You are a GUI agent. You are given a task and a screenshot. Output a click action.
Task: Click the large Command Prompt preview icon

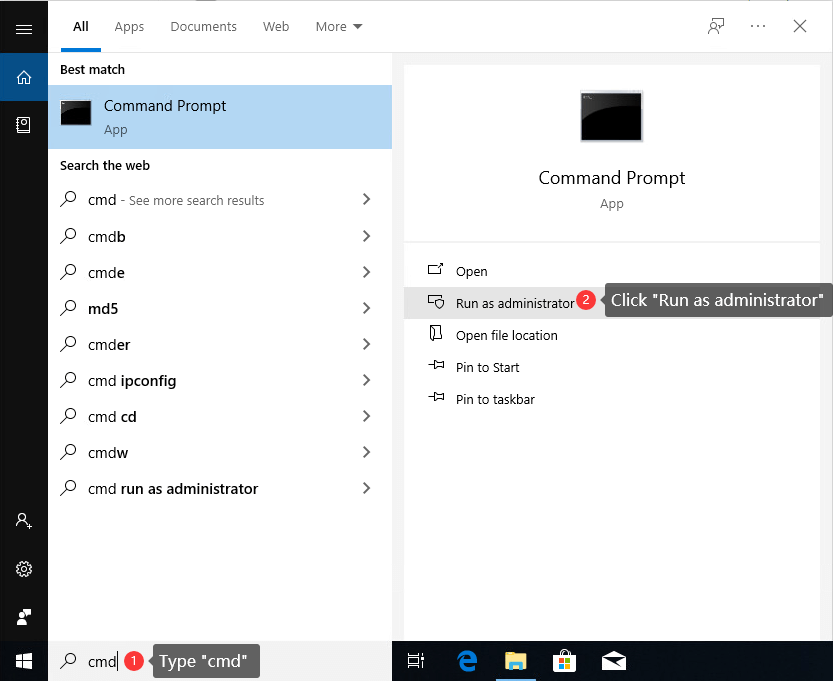[x=611, y=116]
